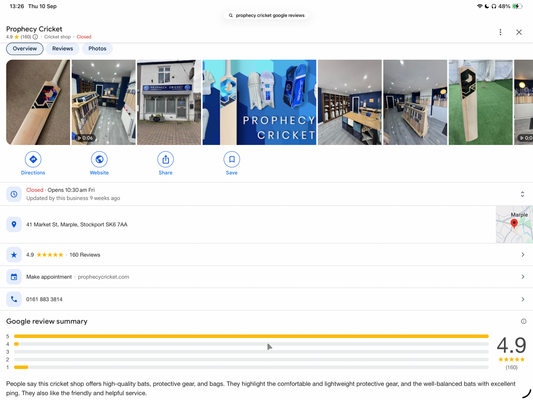Open the three-dot more options menu
Viewport: 533px width, 400px height.
500,32
